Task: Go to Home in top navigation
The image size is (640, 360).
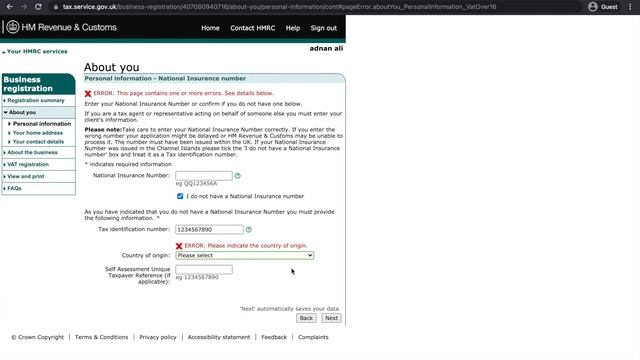Action: pos(210,28)
